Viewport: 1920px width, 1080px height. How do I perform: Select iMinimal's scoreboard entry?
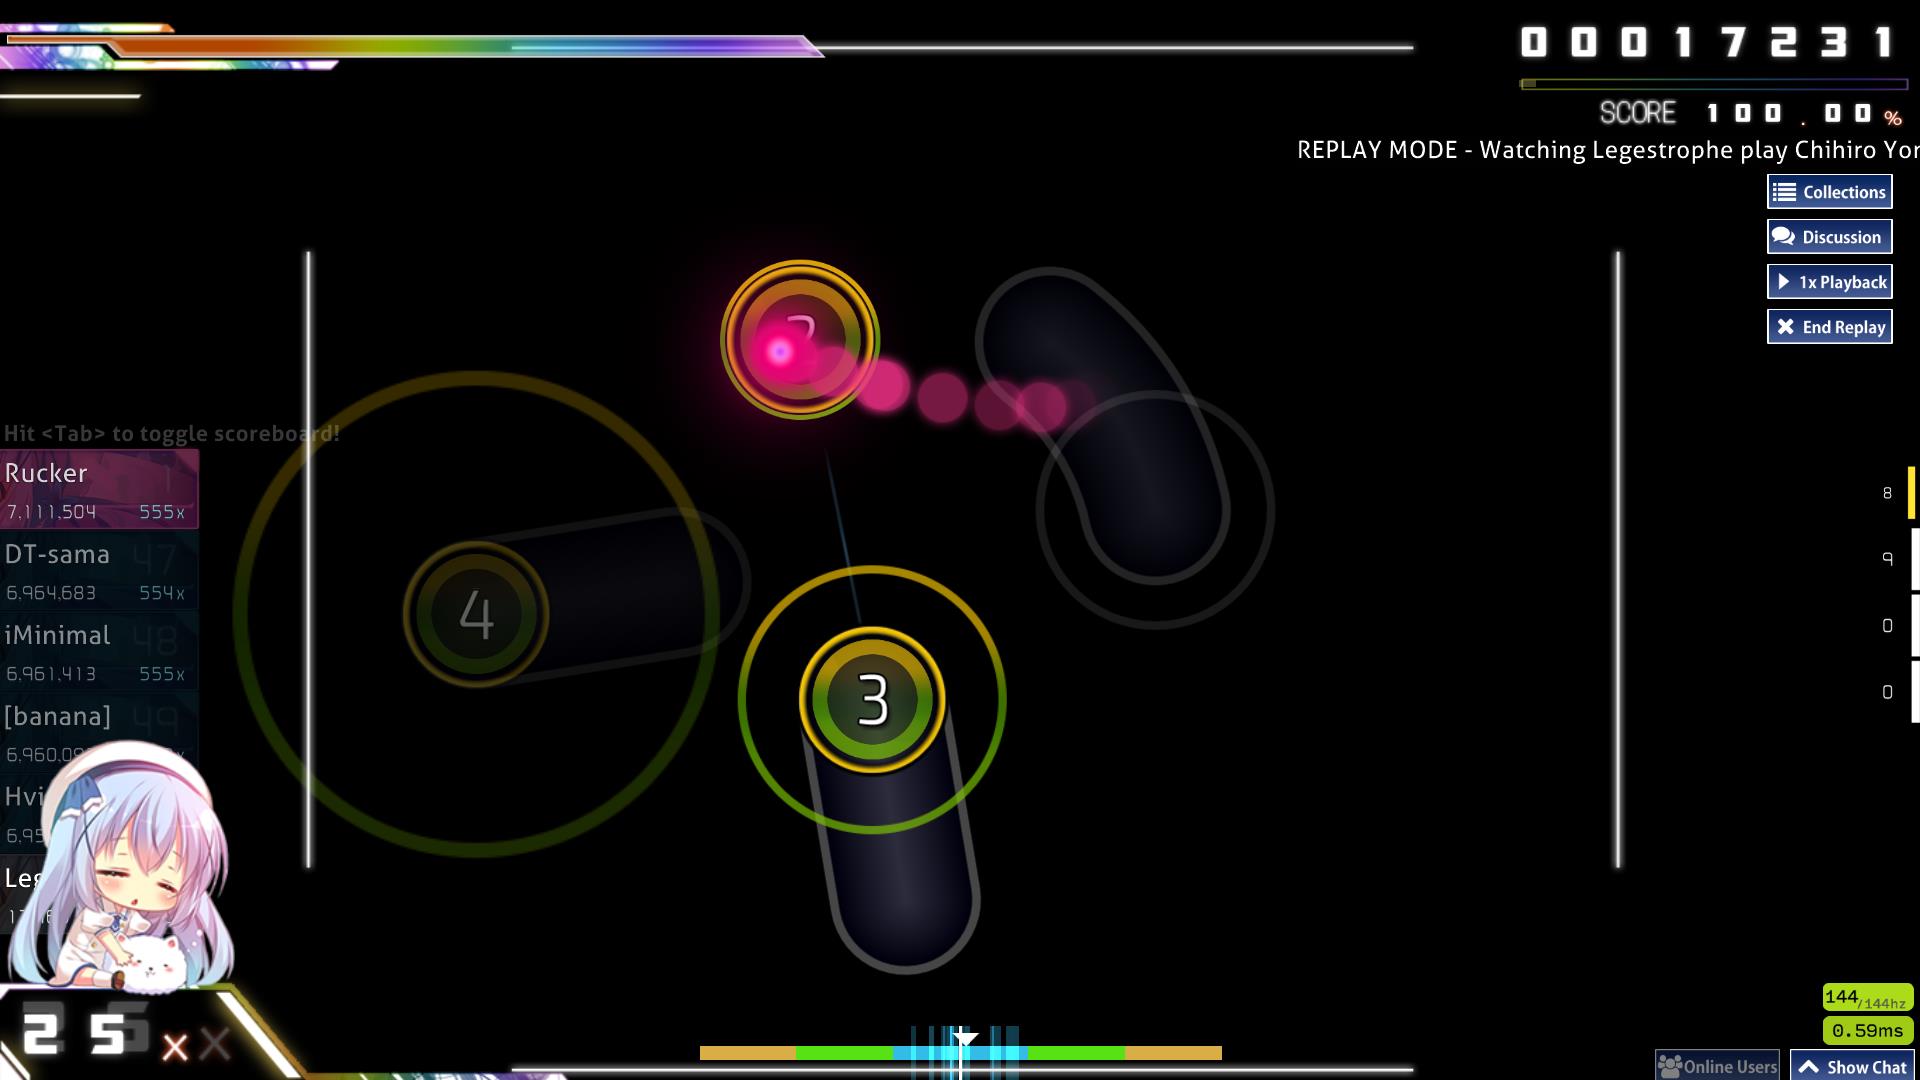point(98,652)
